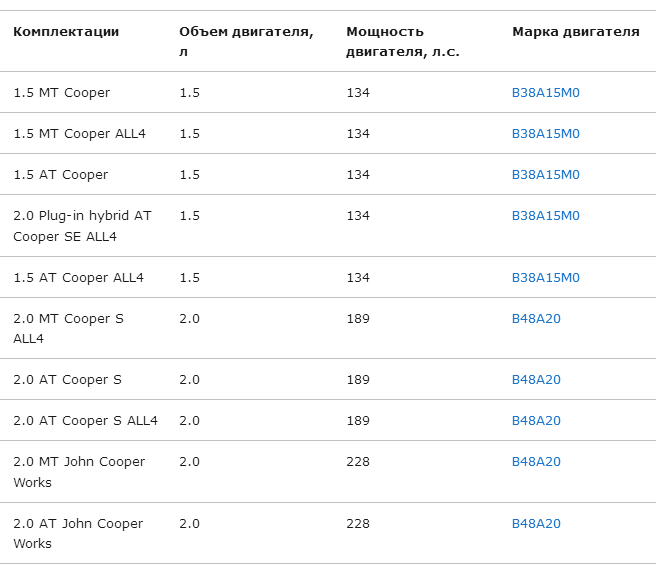Click B38A15M0 engine link in 1.5 MT Cooper ALL4 row
The height and width of the screenshot is (570, 656).
(545, 134)
